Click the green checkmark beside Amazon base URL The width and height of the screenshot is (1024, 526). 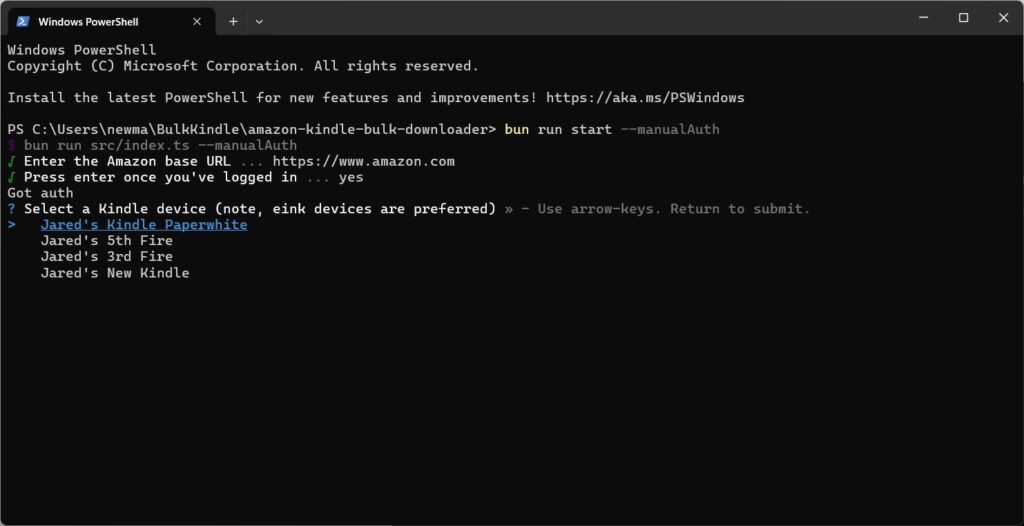click(12, 161)
